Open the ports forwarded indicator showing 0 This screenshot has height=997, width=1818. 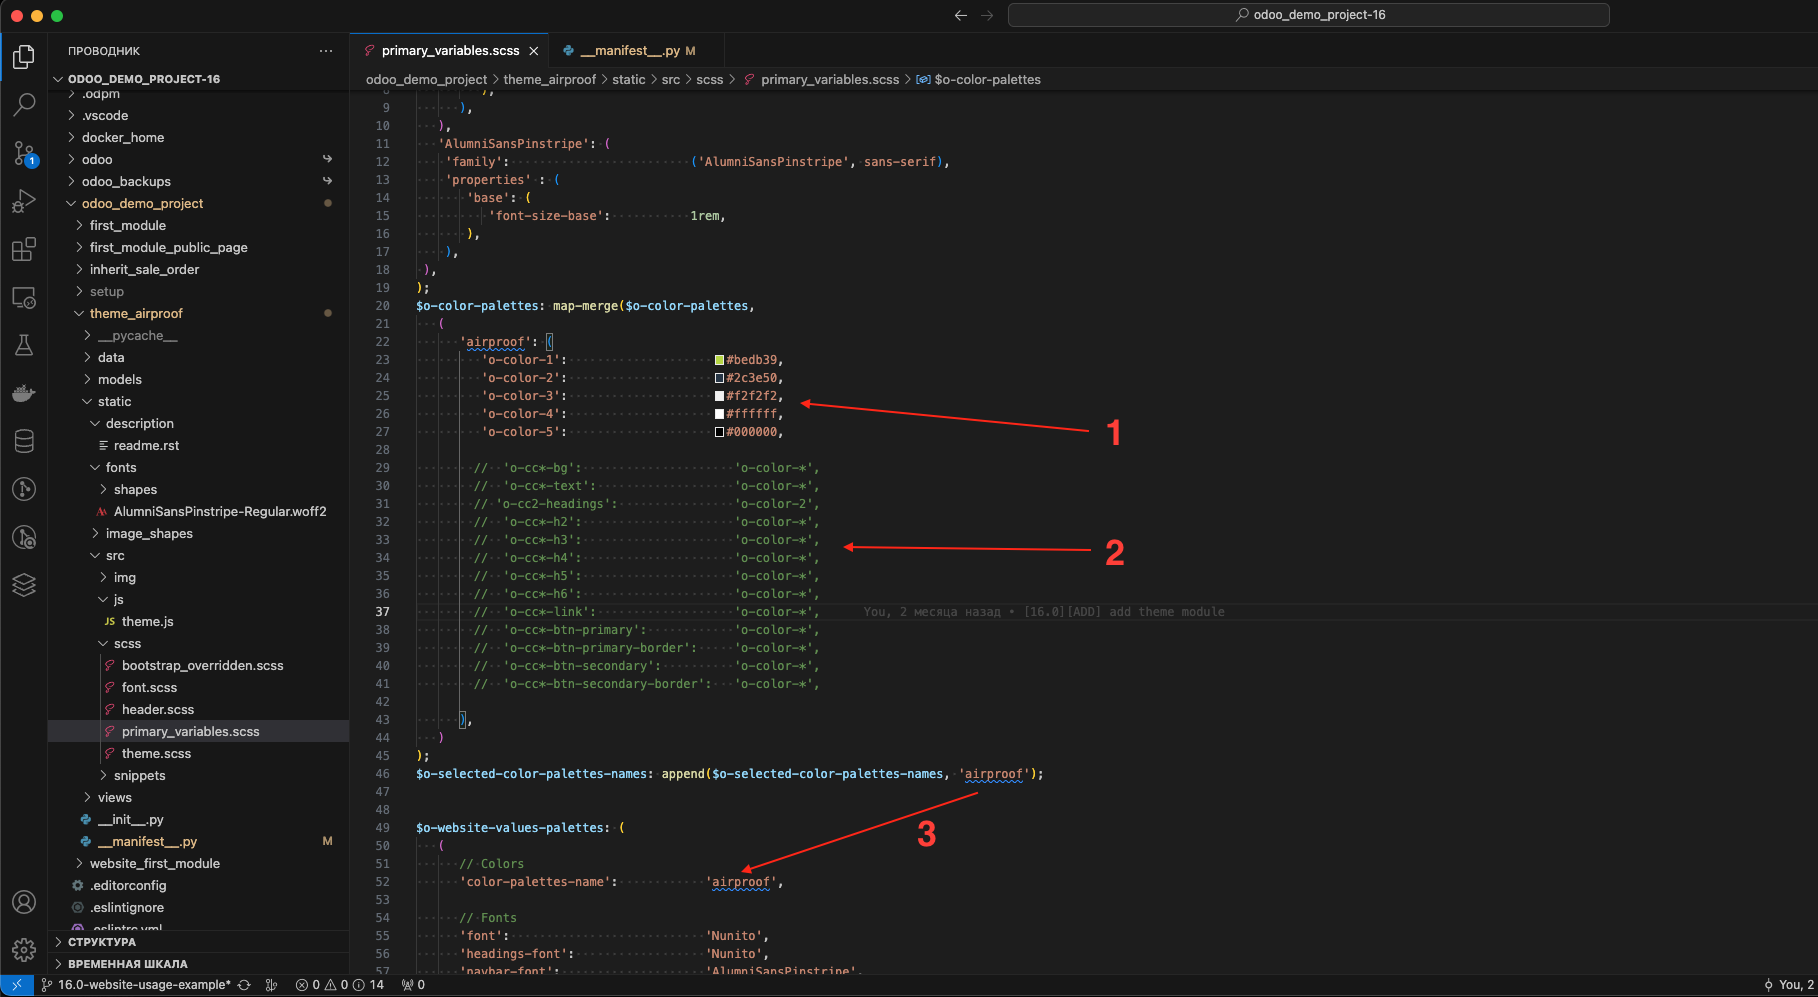(413, 985)
